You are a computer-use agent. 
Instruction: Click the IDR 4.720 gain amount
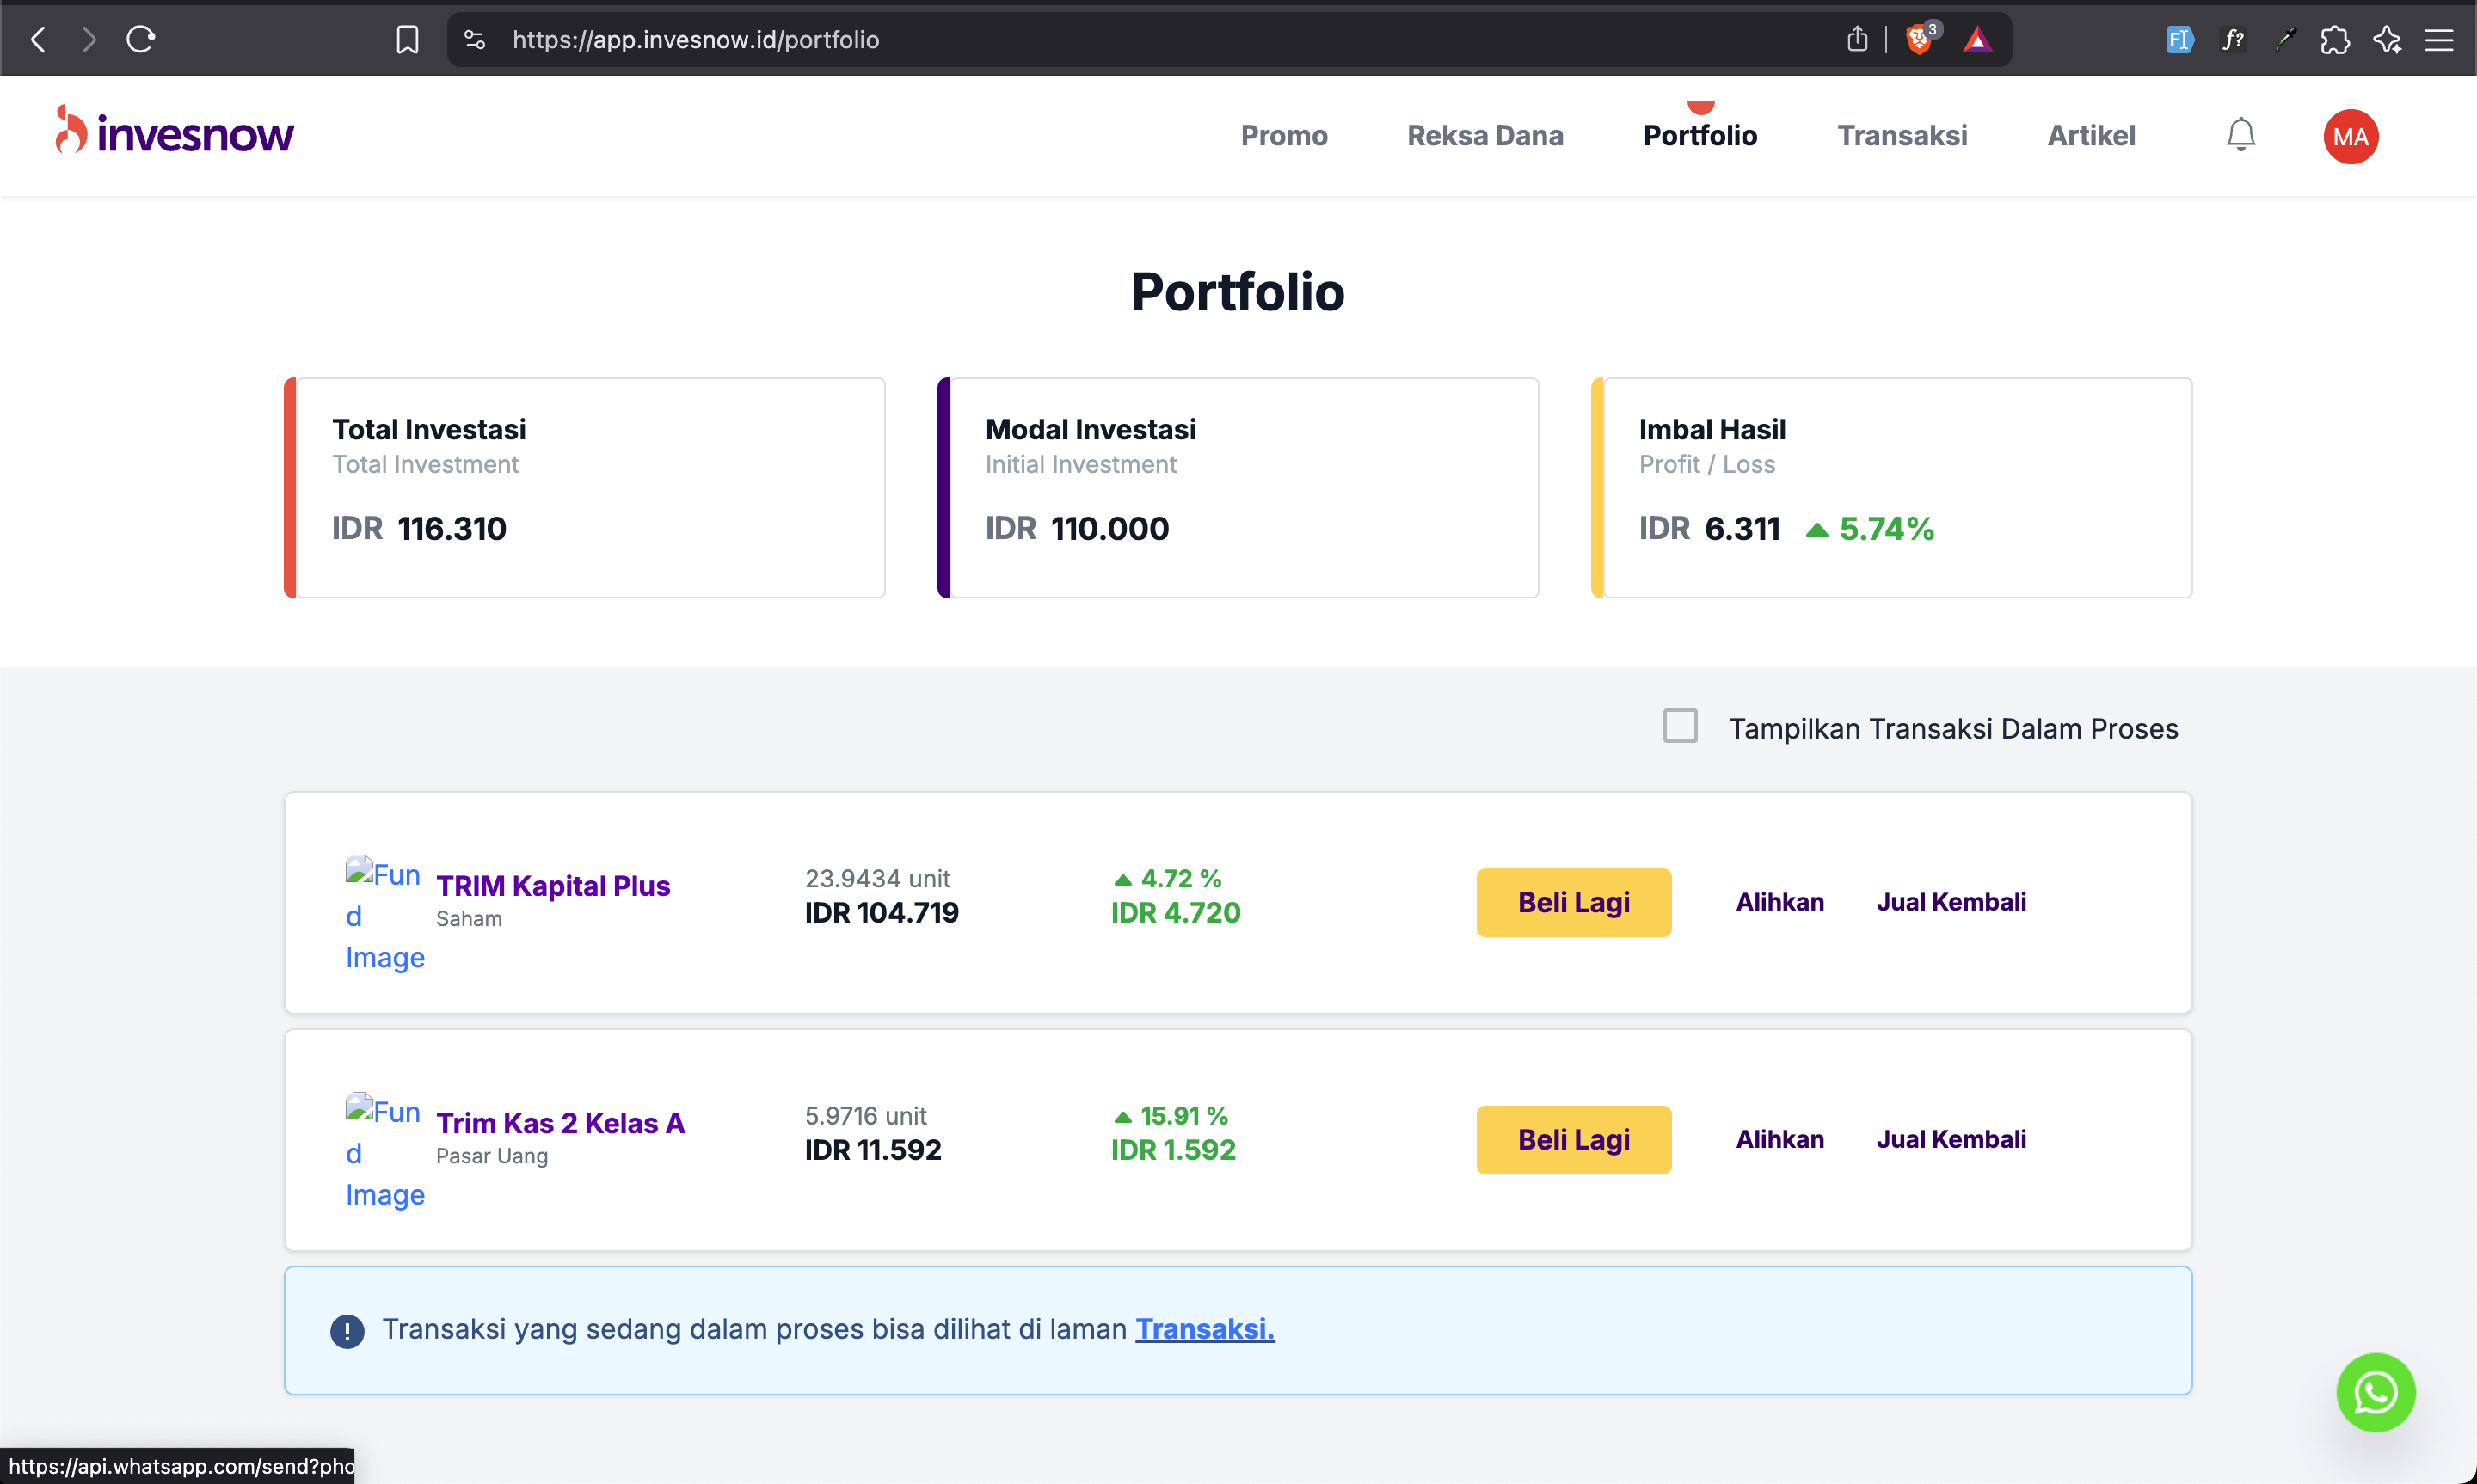click(1176, 912)
